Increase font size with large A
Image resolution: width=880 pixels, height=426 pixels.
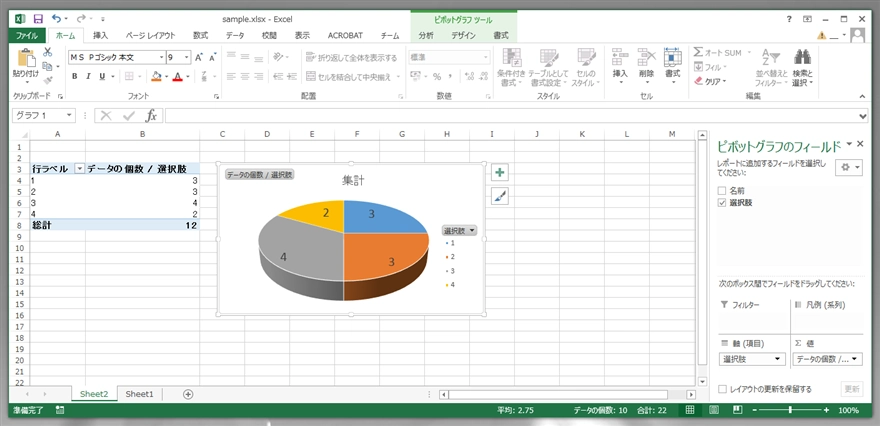click(199, 57)
